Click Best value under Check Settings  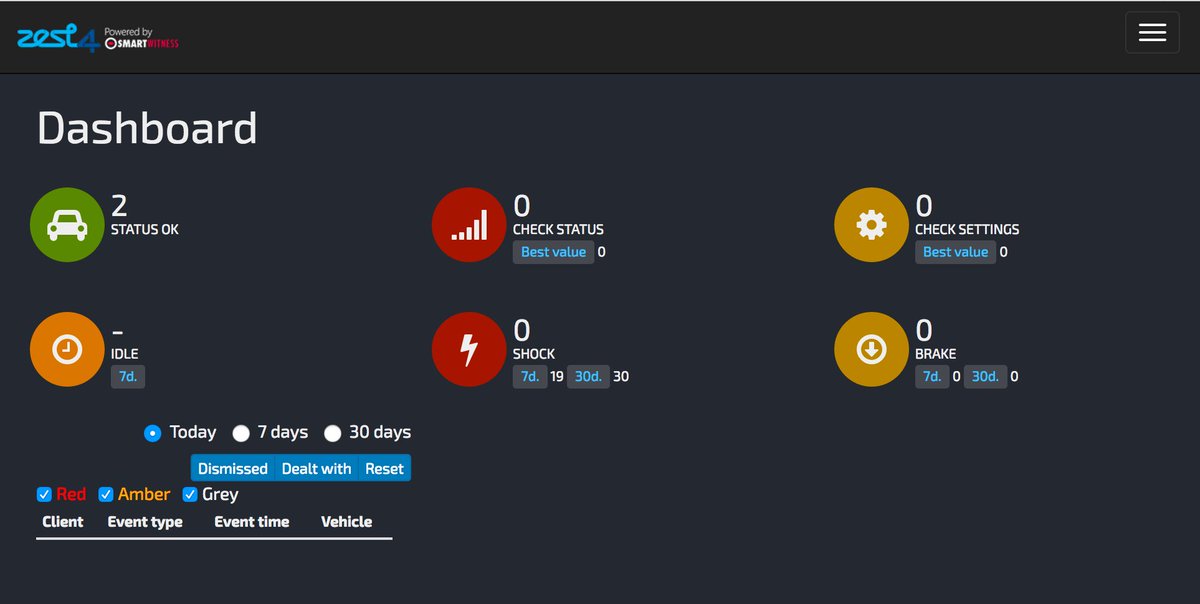pyautogui.click(x=955, y=252)
